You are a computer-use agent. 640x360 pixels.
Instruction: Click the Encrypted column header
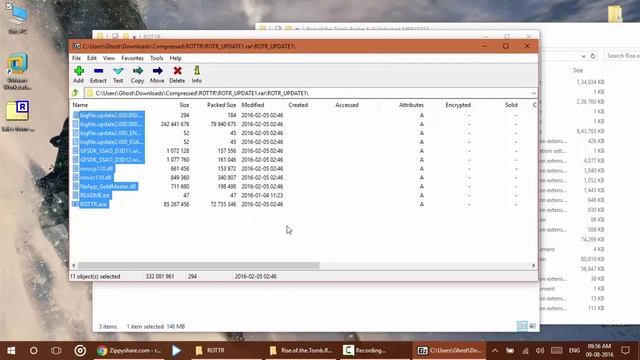point(458,105)
